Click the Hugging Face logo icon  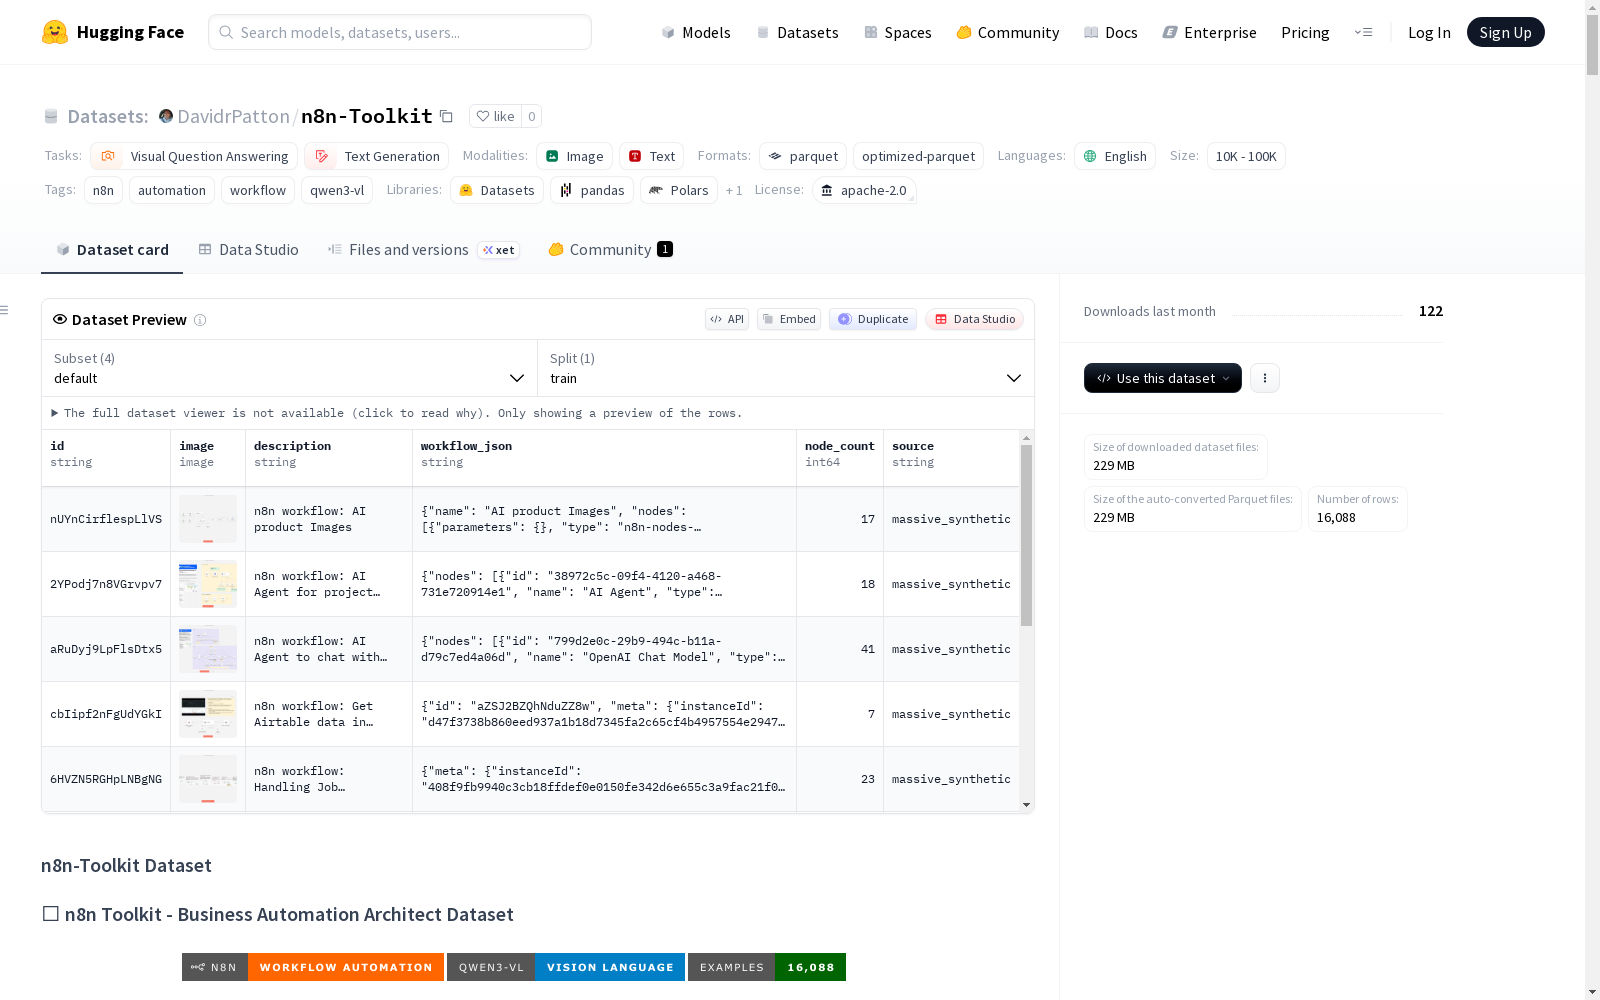[55, 32]
